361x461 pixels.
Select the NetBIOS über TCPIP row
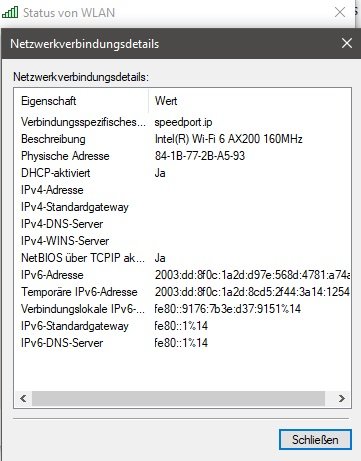coord(182,258)
